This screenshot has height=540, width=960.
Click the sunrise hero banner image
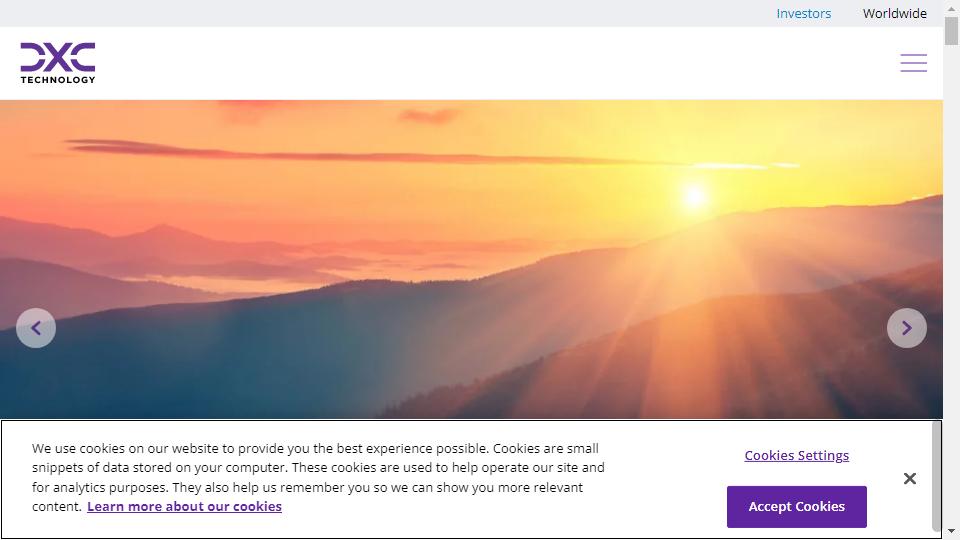point(471,259)
